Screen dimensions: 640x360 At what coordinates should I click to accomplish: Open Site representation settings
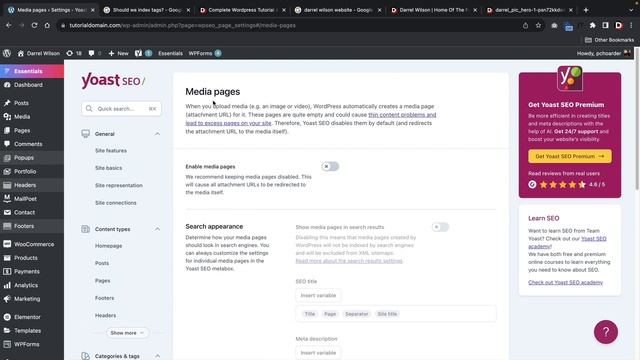tap(119, 185)
